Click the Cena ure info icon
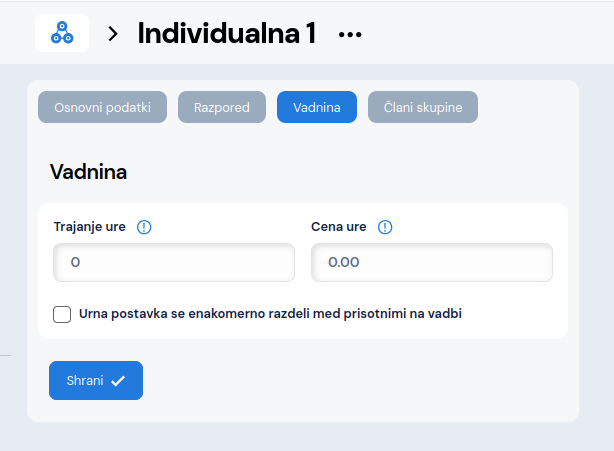The height and width of the screenshot is (451, 614). tap(385, 227)
